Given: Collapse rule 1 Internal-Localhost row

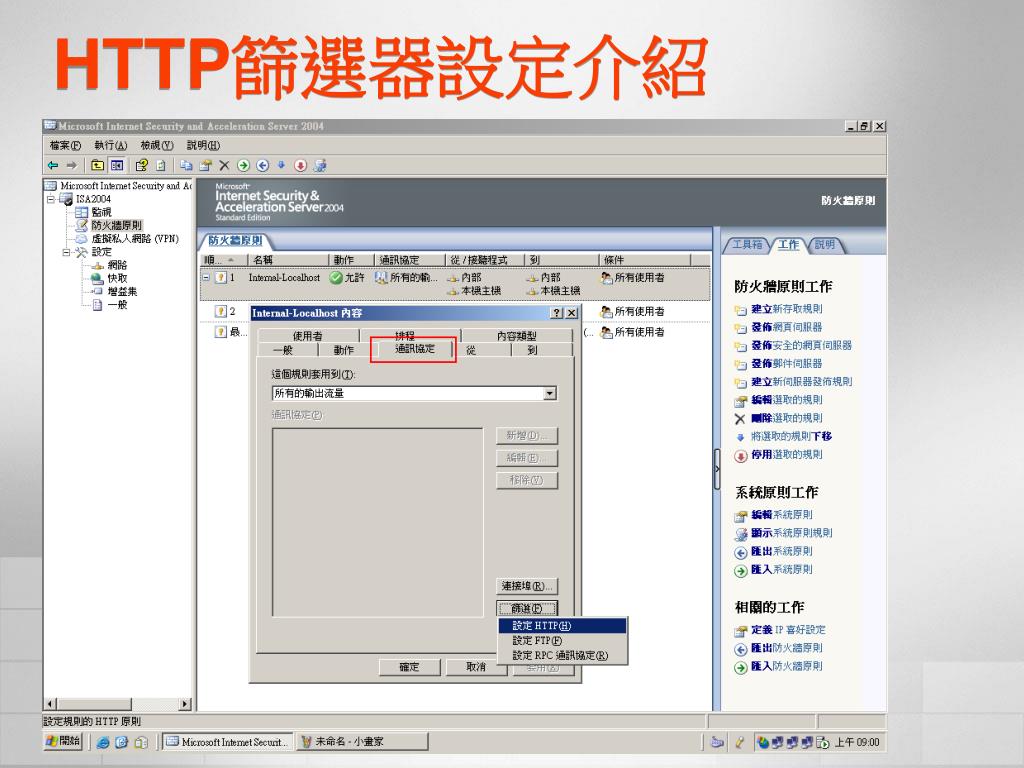Looking at the screenshot, I should click(x=206, y=278).
